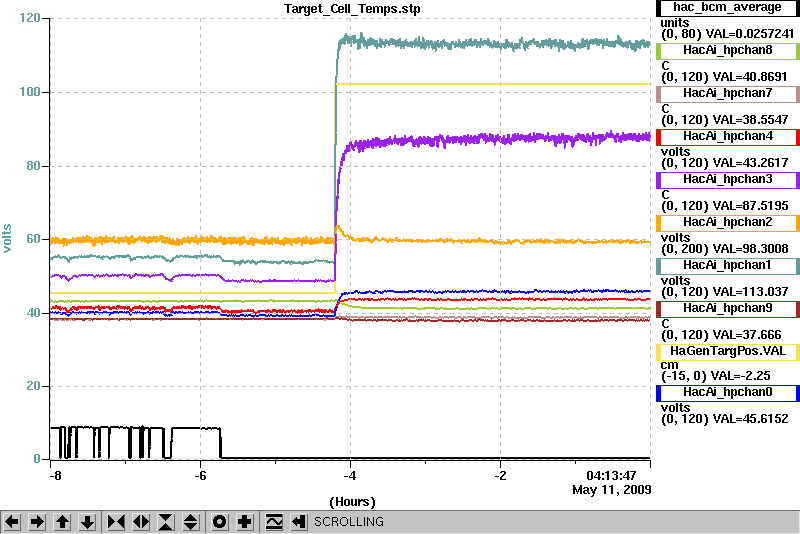Pan the graph left with left-arrow icon
This screenshot has height=534, width=800.
click(x=12, y=522)
